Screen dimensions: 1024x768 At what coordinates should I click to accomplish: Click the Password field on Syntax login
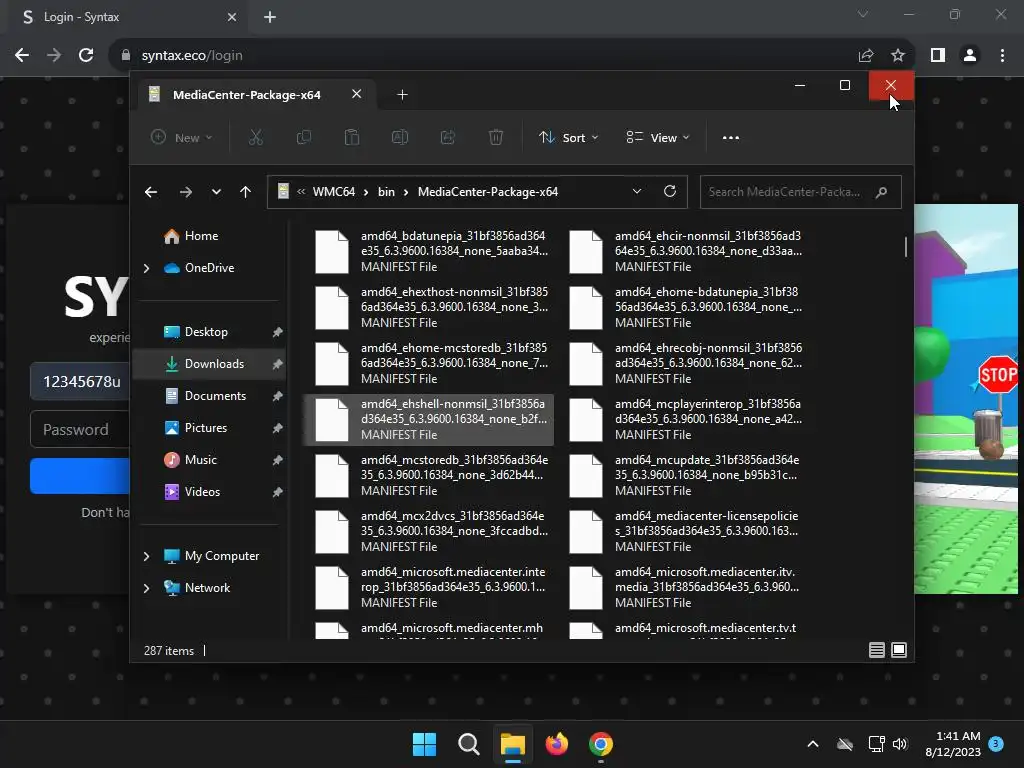tap(80, 429)
